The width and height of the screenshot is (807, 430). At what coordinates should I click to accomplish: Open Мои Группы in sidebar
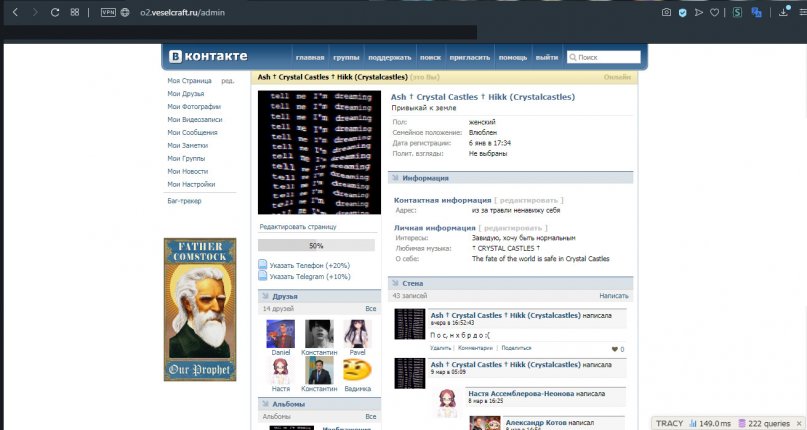click(186, 158)
